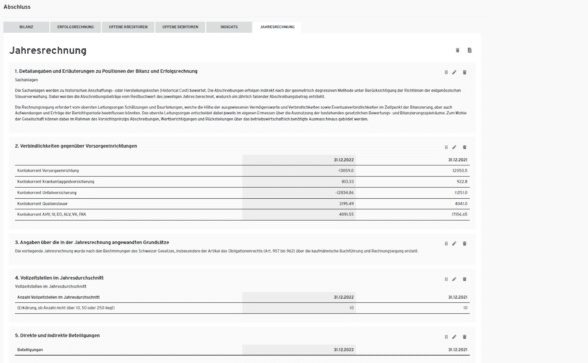Open the Offene Debitoren tab
This screenshot has height=363, width=588.
coord(180,27)
